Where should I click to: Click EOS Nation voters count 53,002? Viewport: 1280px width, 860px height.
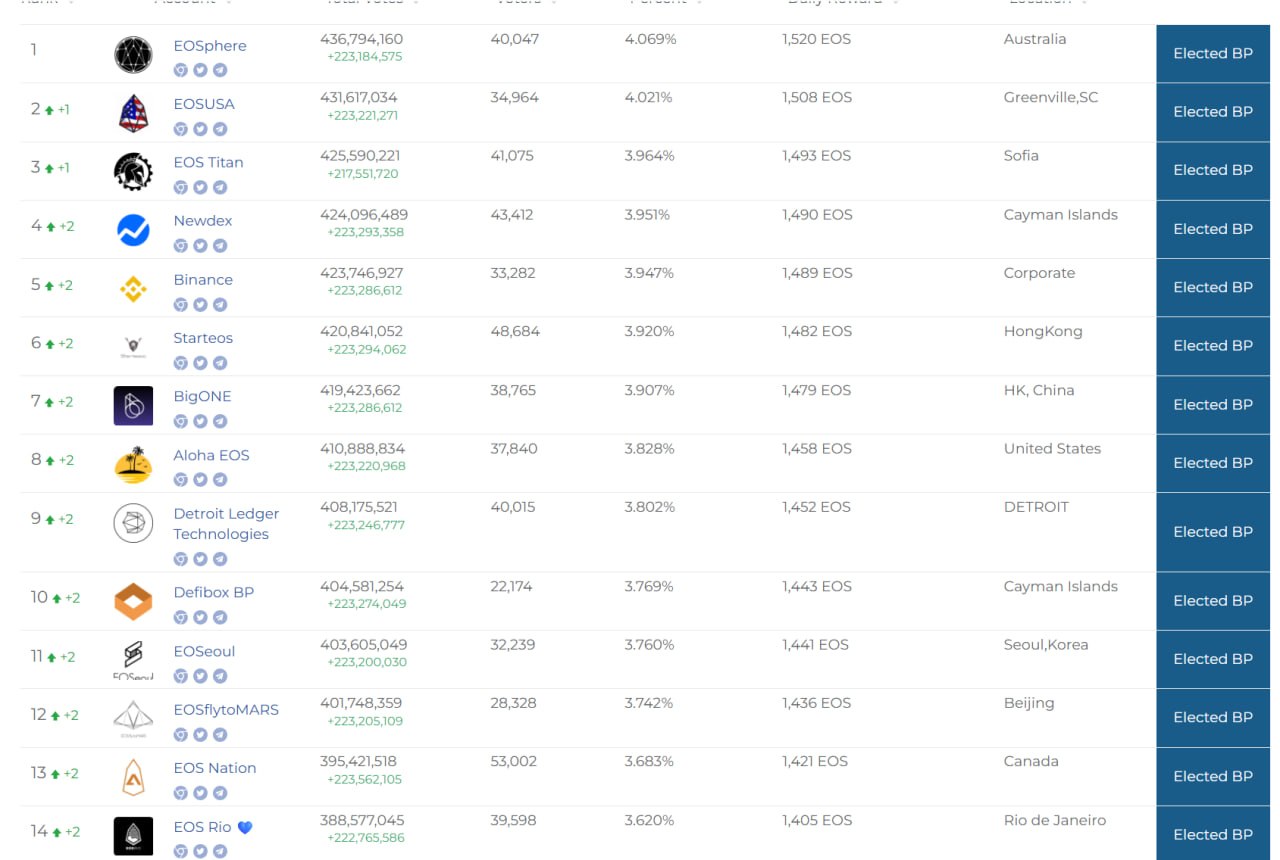[x=514, y=761]
